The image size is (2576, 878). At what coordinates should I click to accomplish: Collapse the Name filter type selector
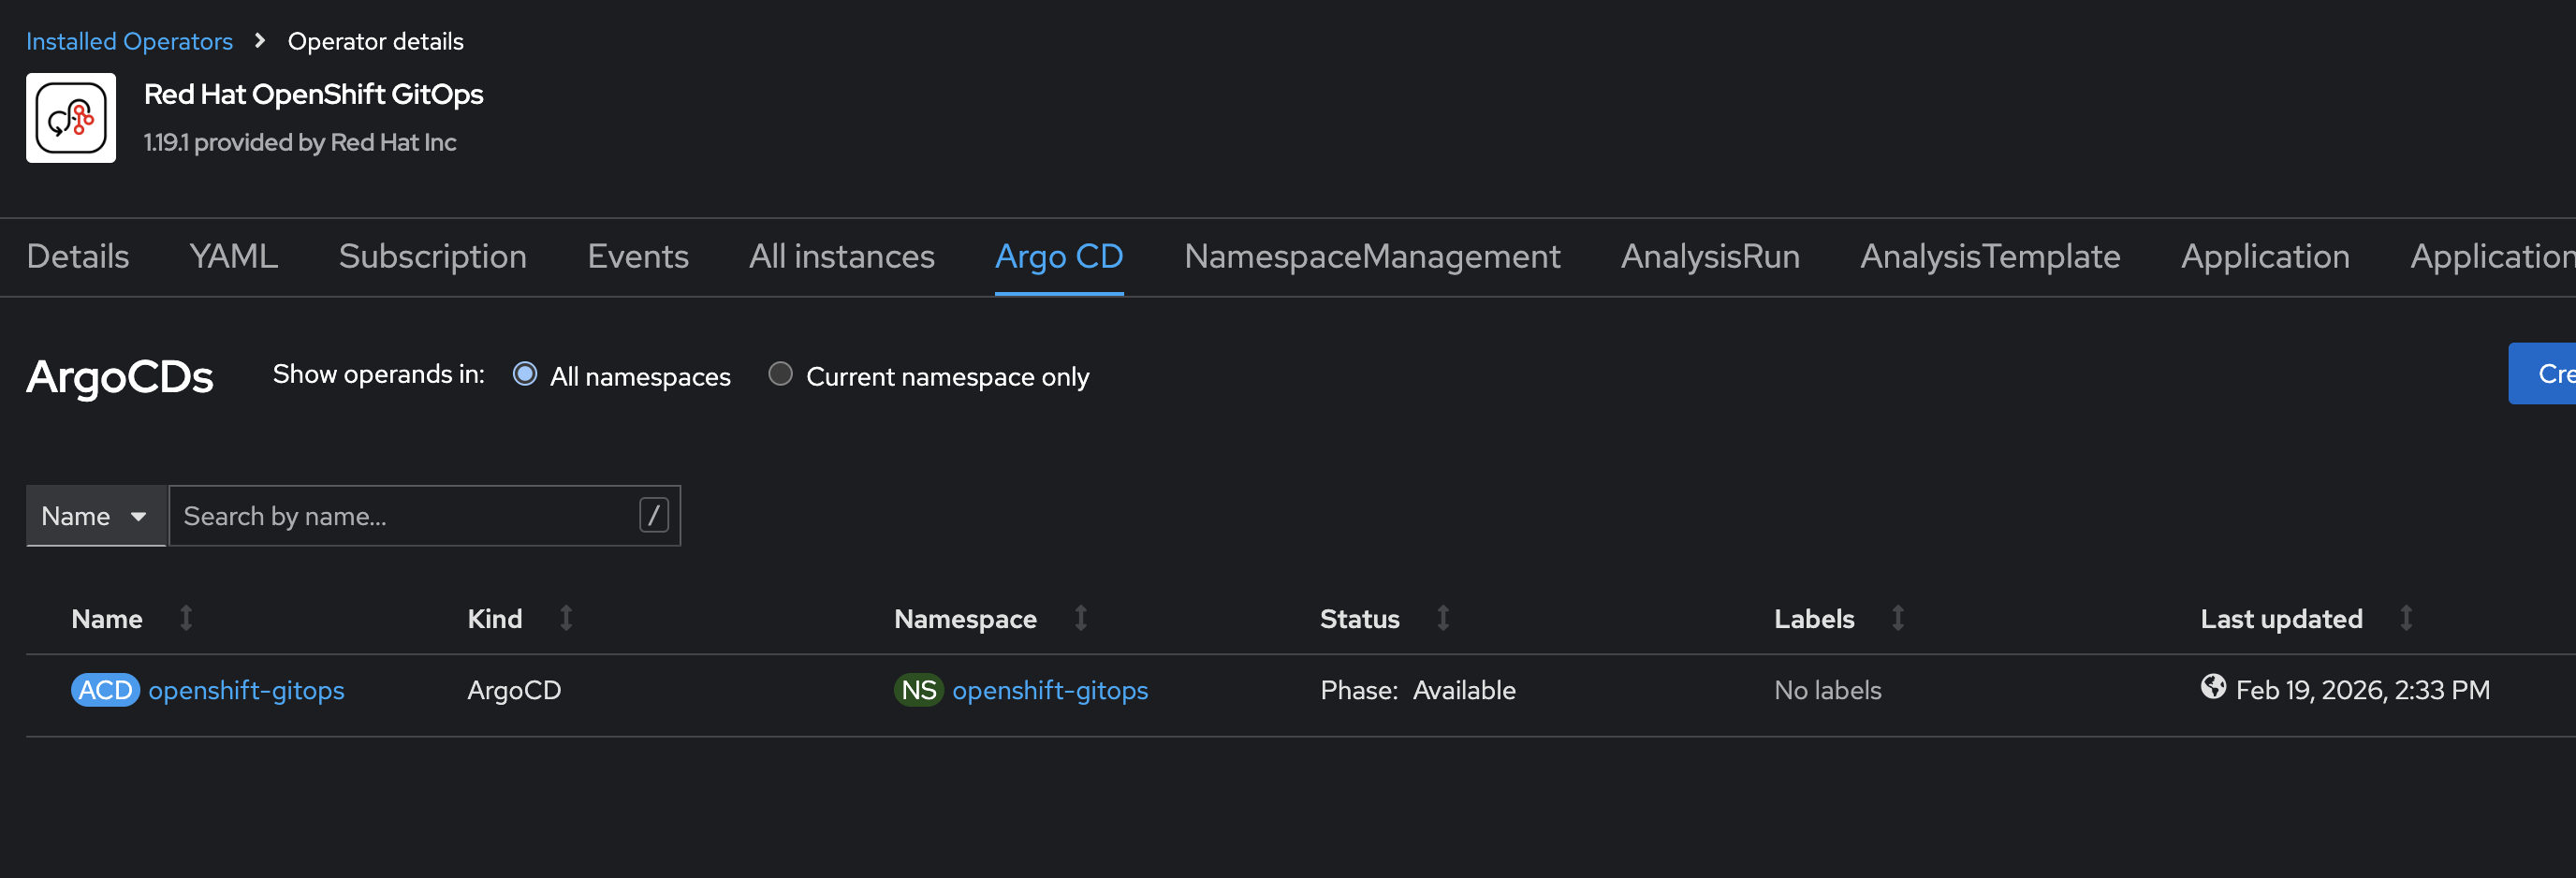(95, 516)
